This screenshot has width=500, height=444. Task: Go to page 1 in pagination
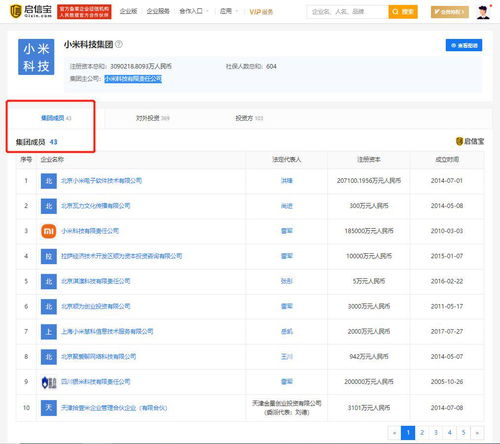tap(408, 433)
